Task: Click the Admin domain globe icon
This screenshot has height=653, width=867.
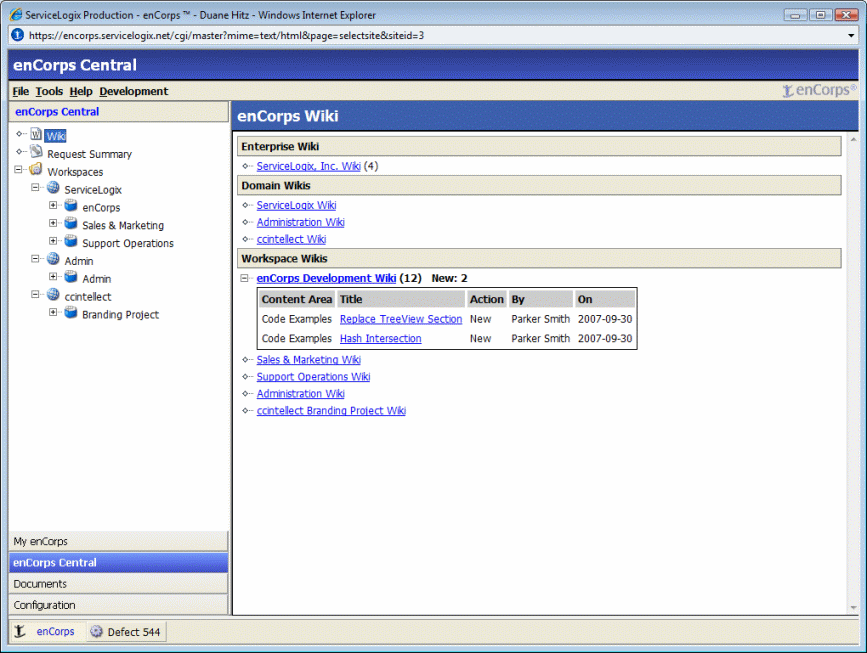Action: [x=53, y=259]
